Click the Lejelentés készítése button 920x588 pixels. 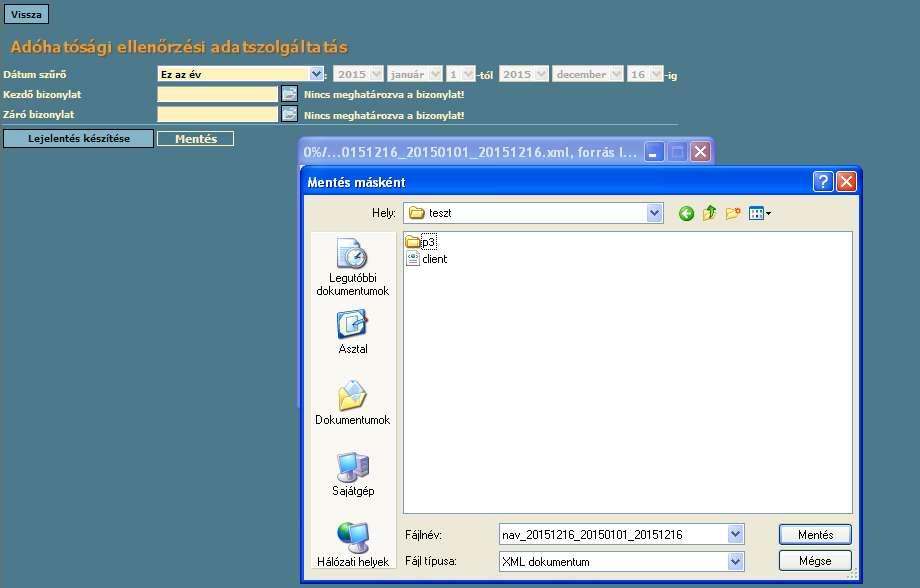tap(79, 138)
